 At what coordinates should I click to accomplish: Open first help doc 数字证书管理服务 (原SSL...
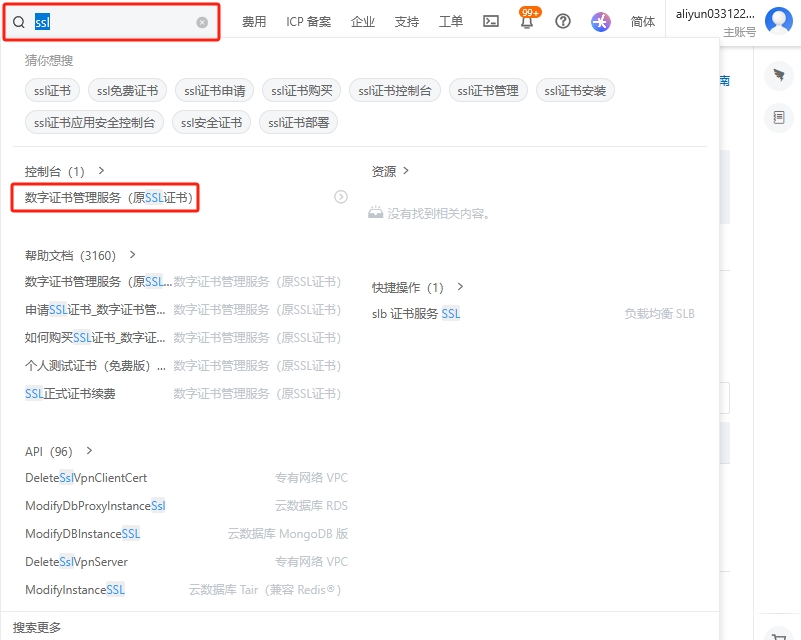click(x=98, y=281)
